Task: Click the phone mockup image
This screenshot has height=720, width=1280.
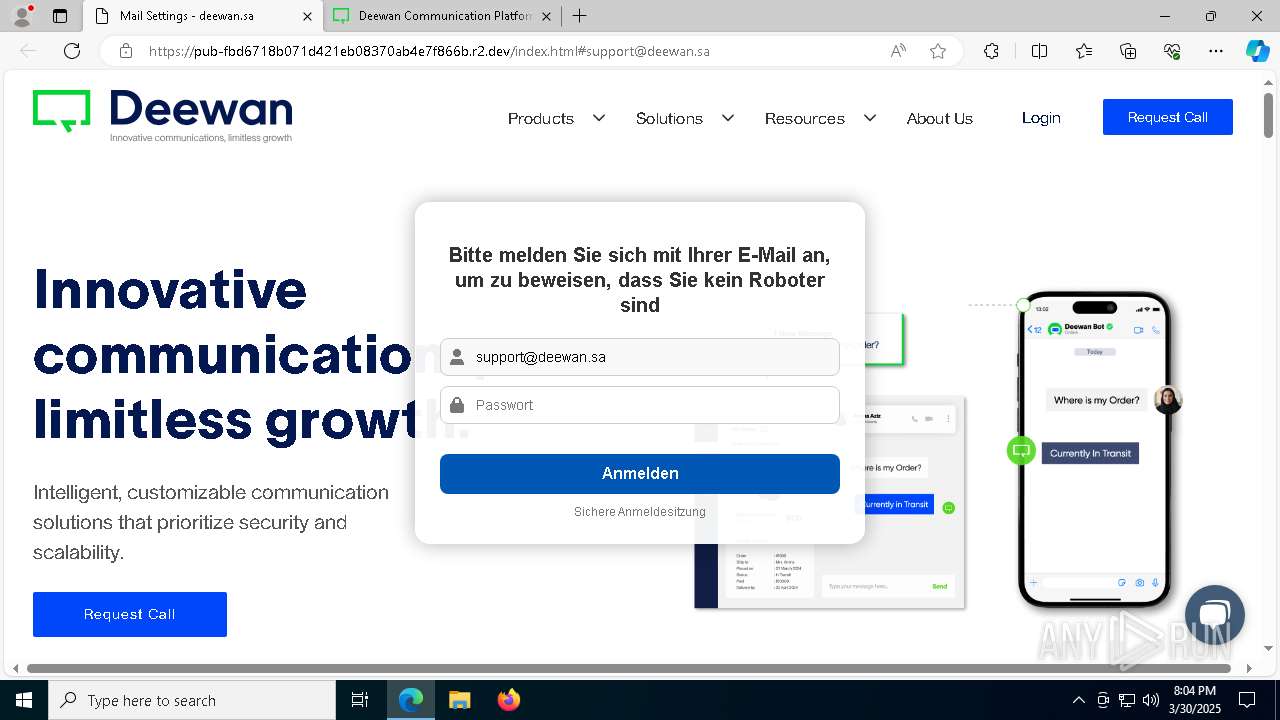Action: (1095, 450)
